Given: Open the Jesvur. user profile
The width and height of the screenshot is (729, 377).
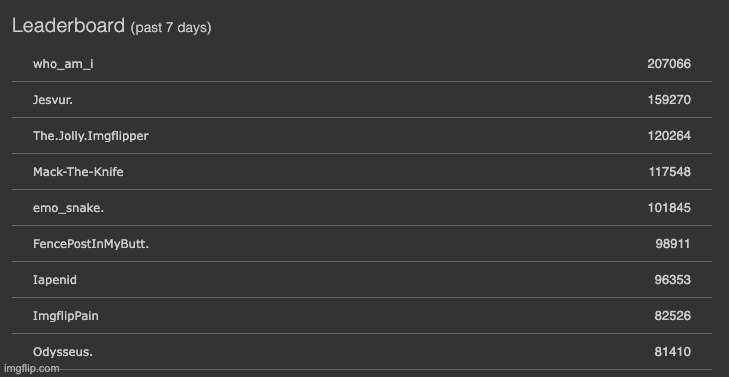Looking at the screenshot, I should (x=53, y=99).
